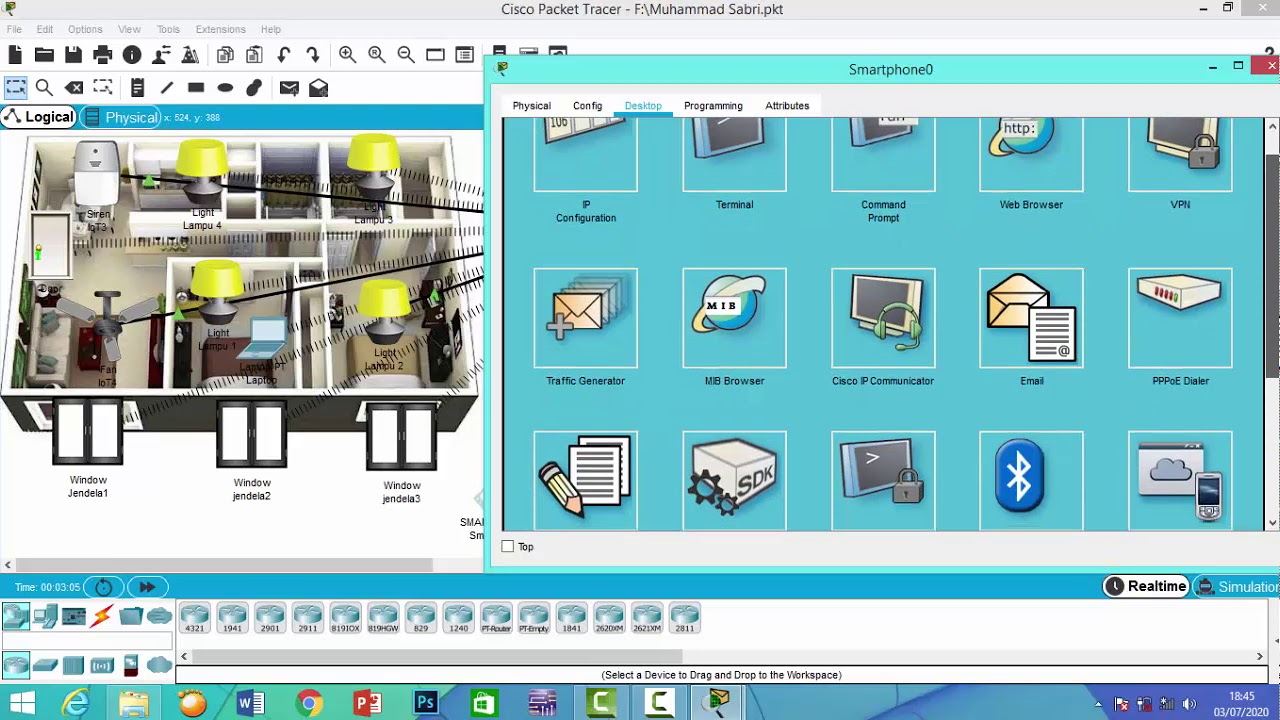Click the Smartphone0 desktop scroll-down arrow
Image resolution: width=1280 pixels, height=720 pixels.
(1272, 522)
